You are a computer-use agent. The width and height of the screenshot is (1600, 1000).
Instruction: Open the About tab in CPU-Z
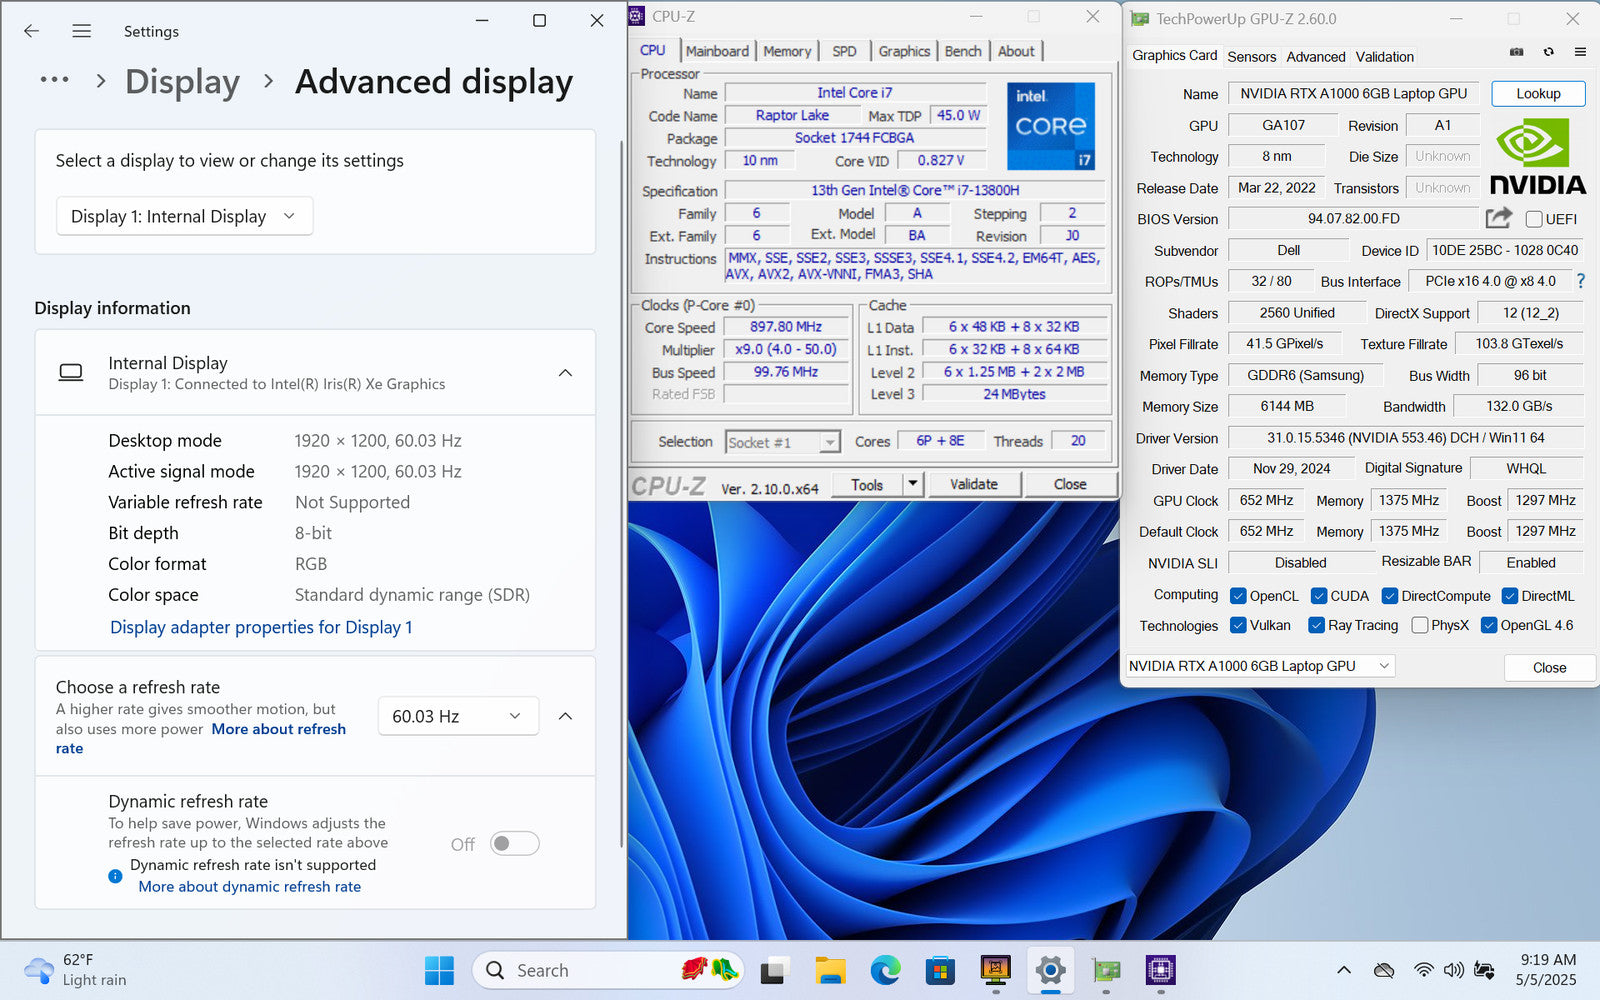1016,51
